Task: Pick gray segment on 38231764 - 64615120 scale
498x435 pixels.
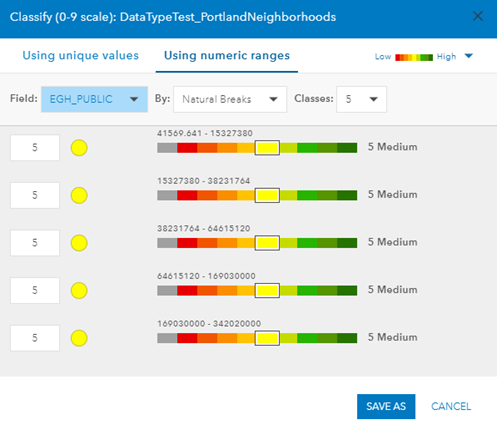Action: tap(167, 243)
